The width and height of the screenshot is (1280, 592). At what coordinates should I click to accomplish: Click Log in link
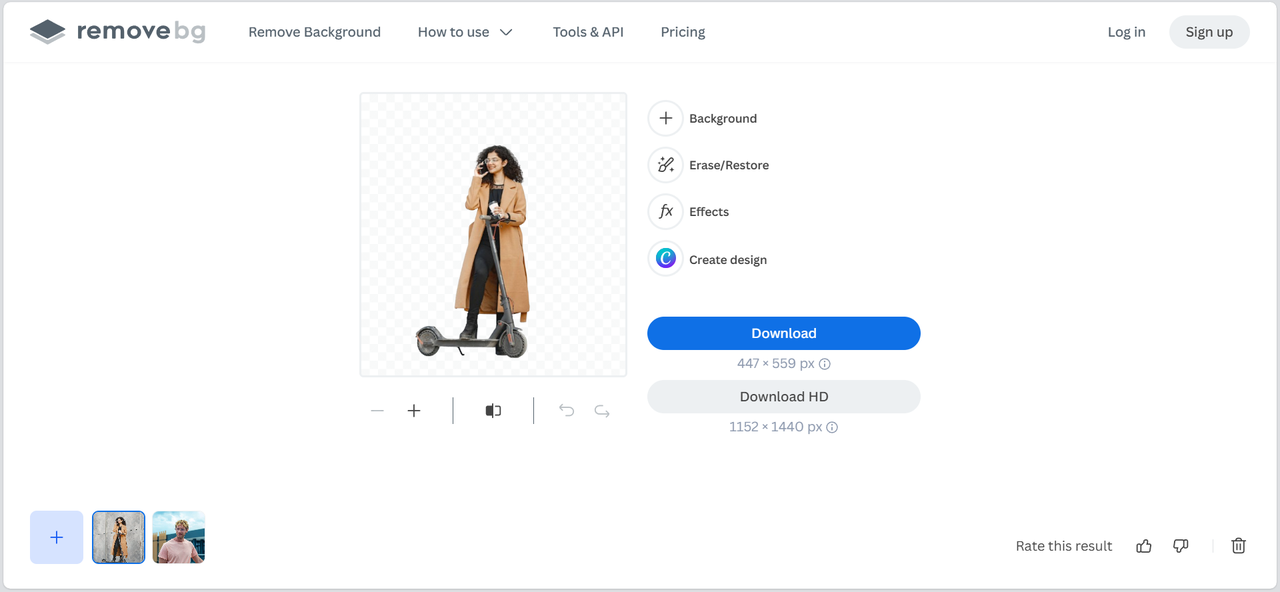(x=1126, y=32)
